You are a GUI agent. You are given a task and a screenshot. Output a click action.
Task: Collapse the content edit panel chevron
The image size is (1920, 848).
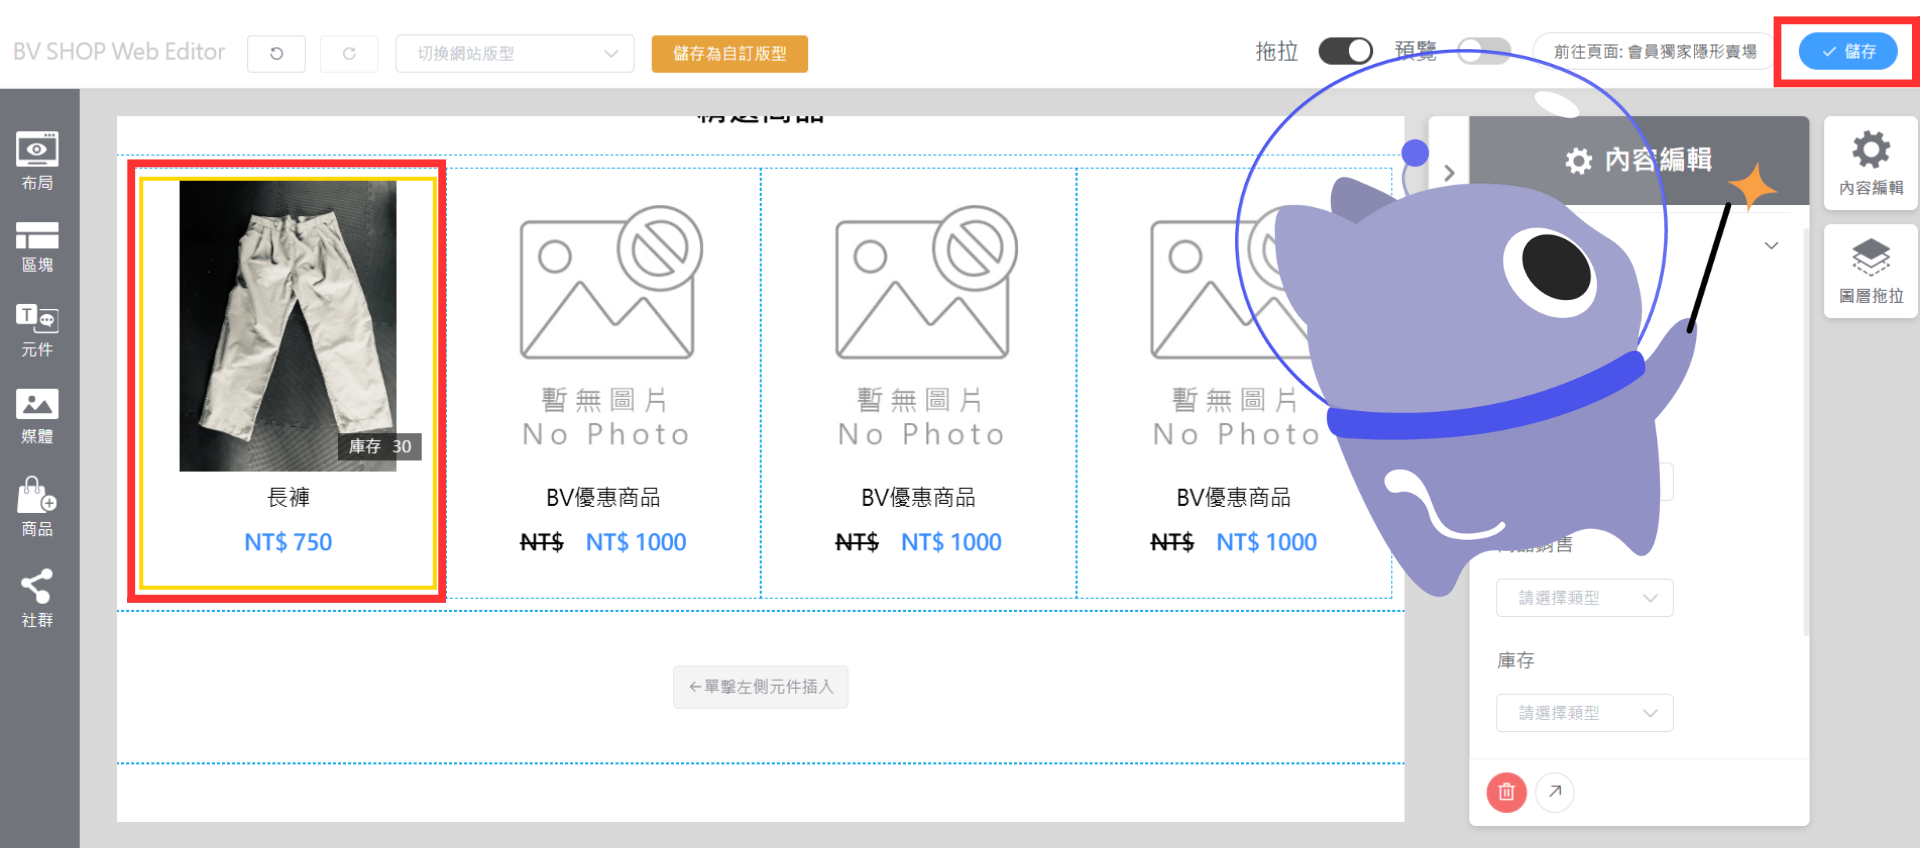coord(1449,172)
